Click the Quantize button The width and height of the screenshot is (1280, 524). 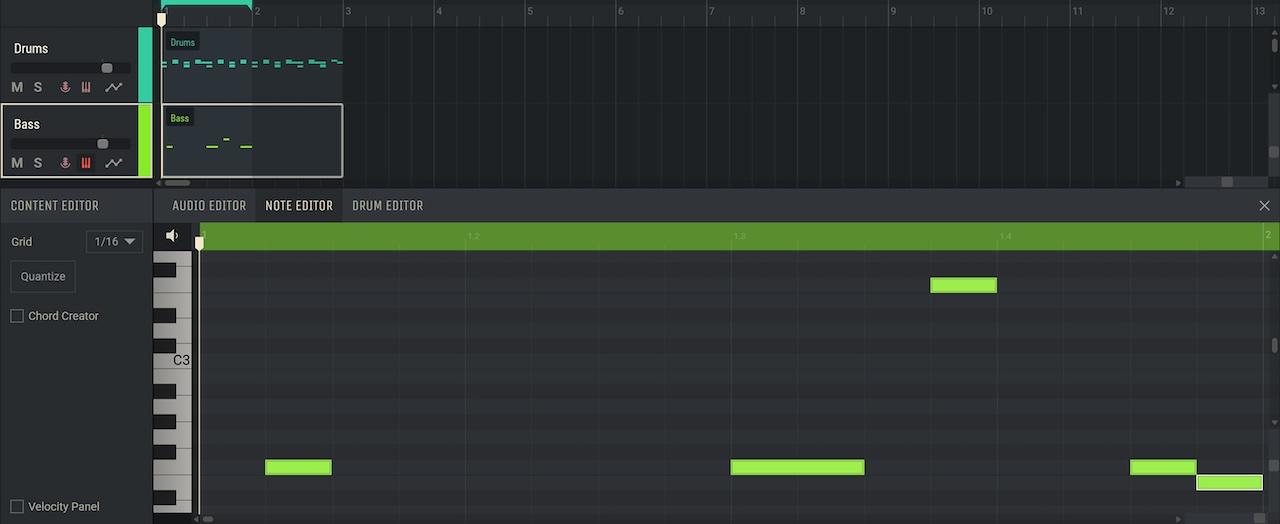pyautogui.click(x=43, y=277)
